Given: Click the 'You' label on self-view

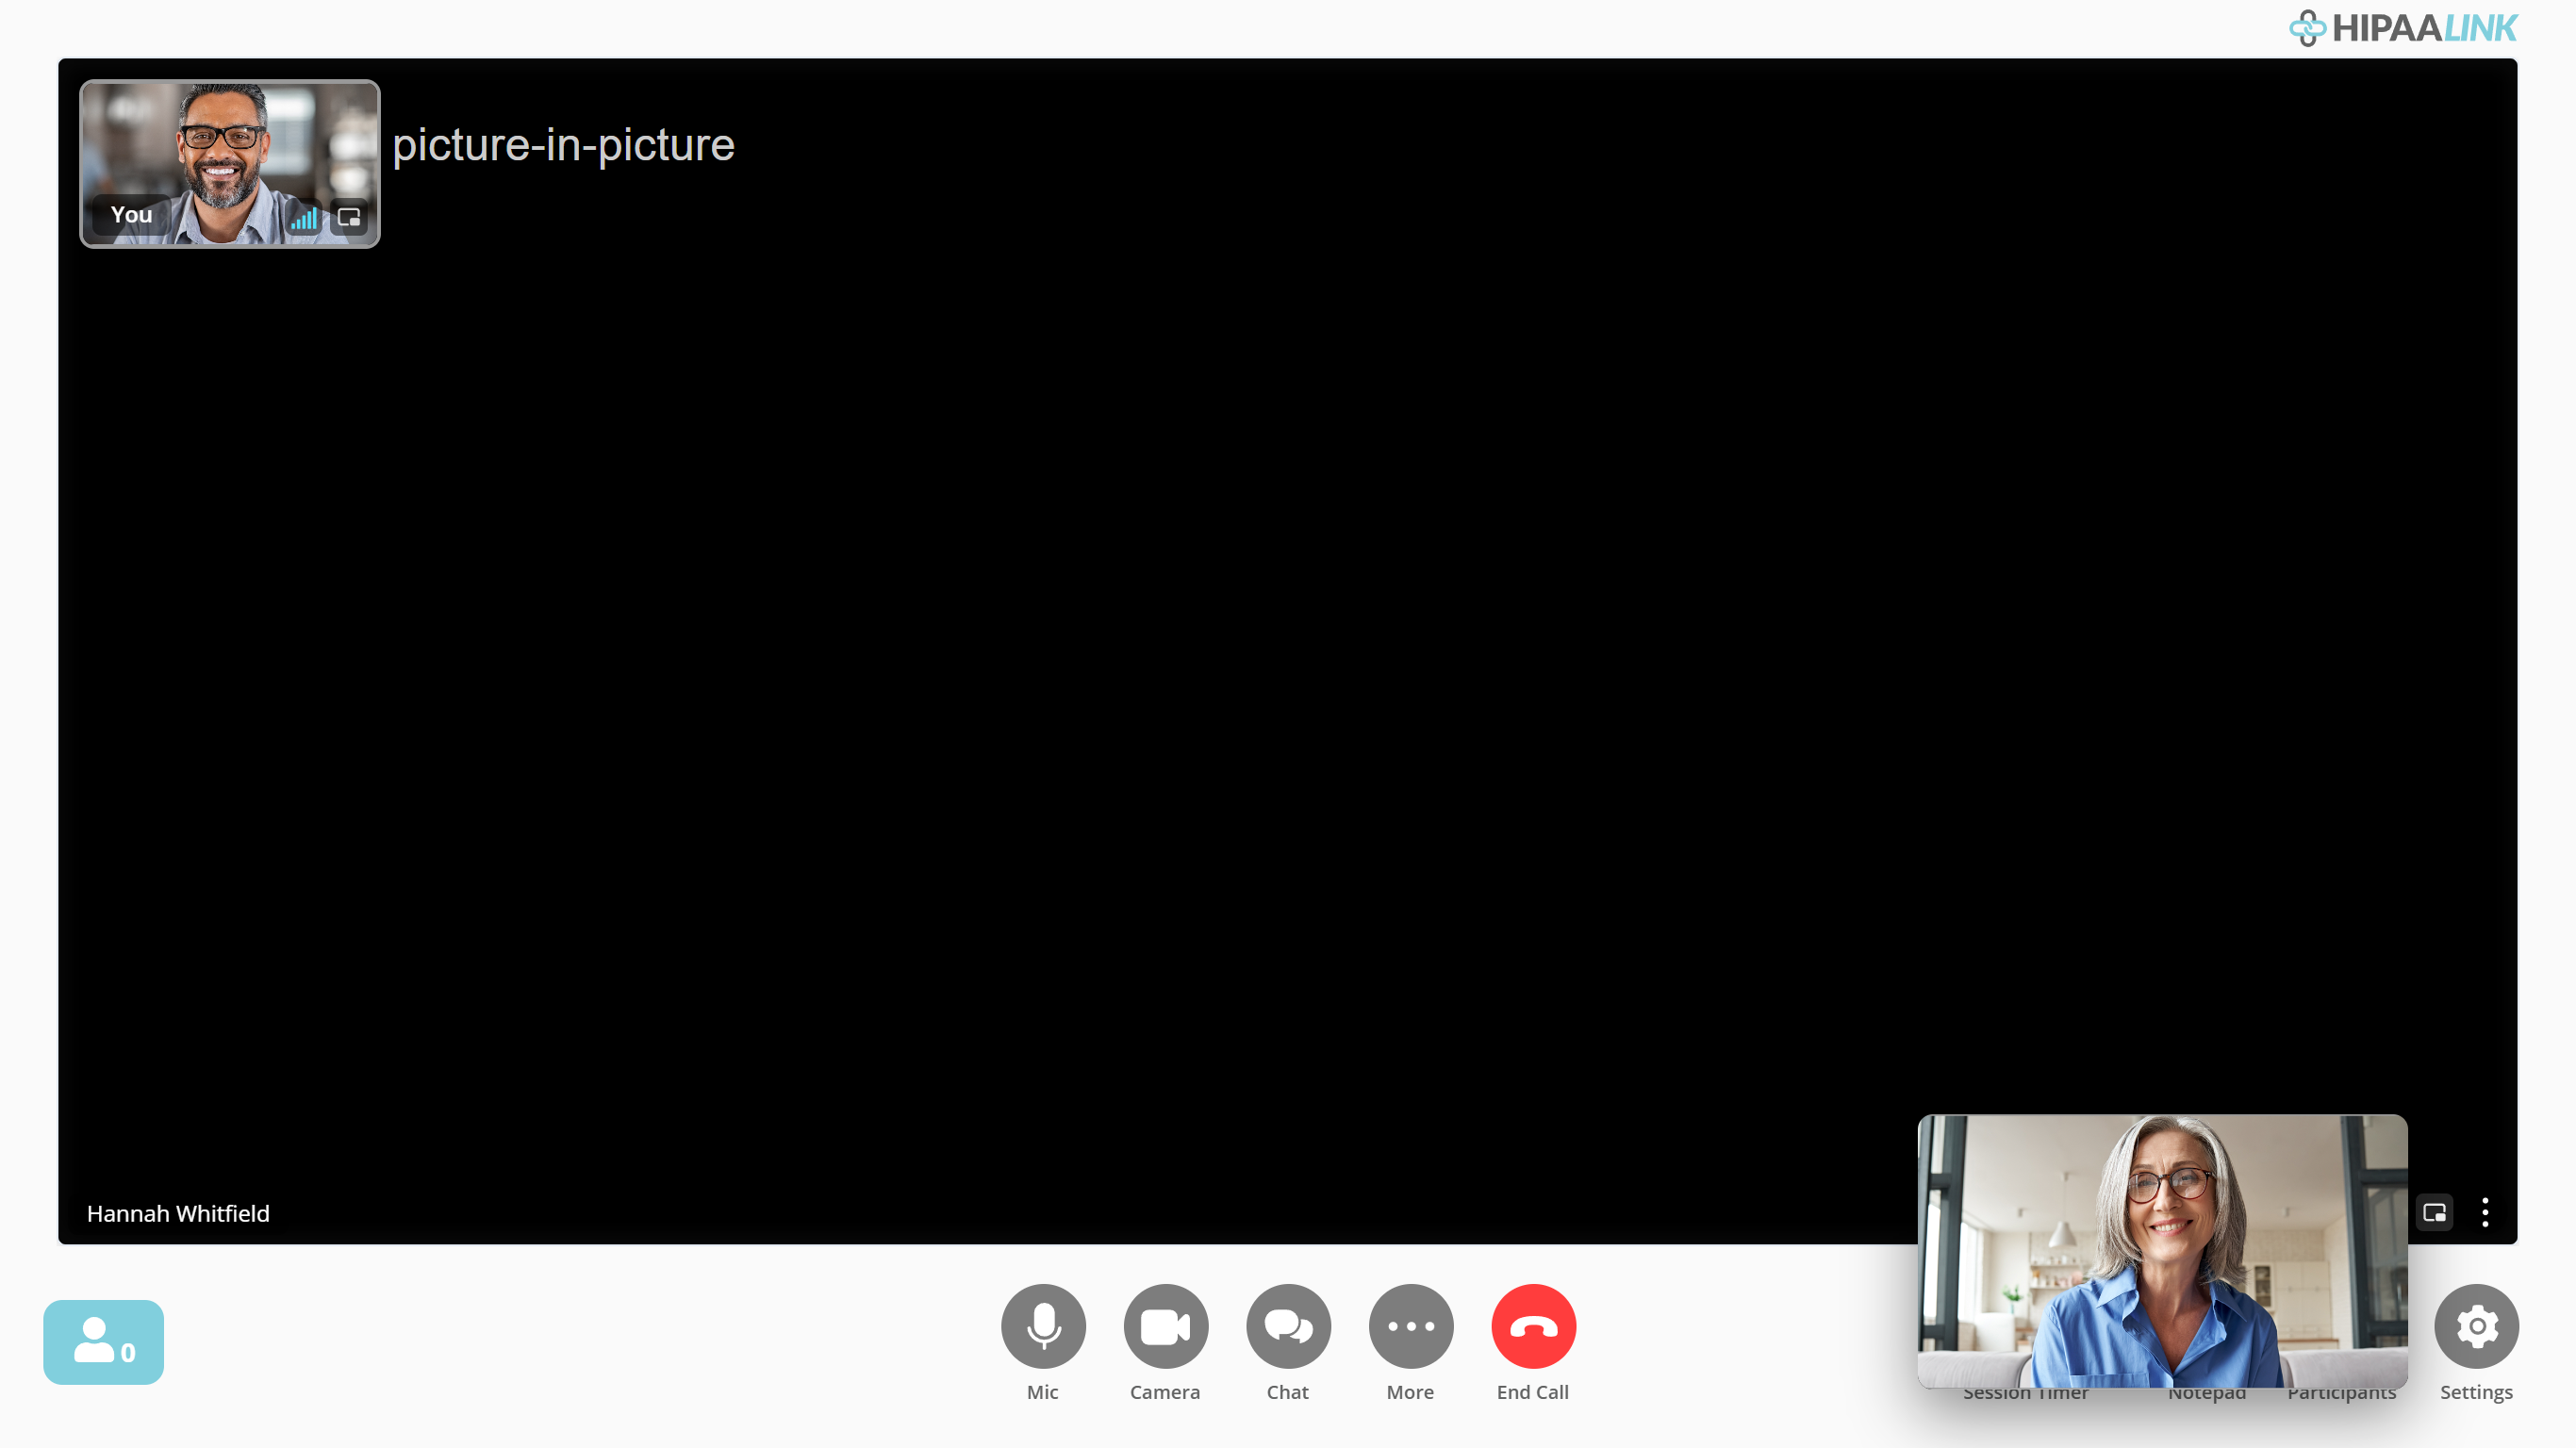Looking at the screenshot, I should (x=131, y=215).
